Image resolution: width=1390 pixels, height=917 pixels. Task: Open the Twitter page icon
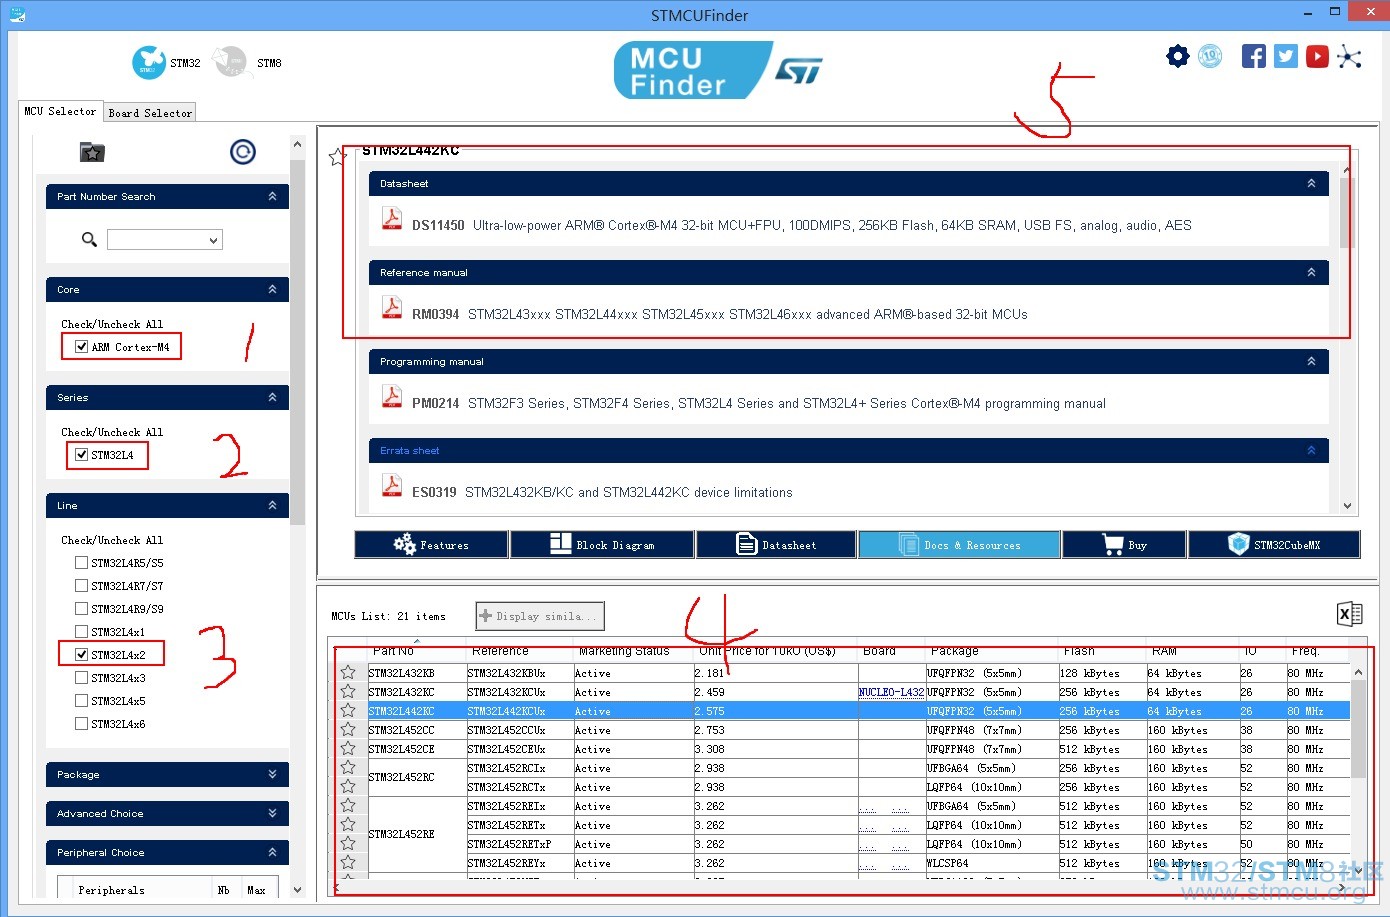click(x=1286, y=56)
